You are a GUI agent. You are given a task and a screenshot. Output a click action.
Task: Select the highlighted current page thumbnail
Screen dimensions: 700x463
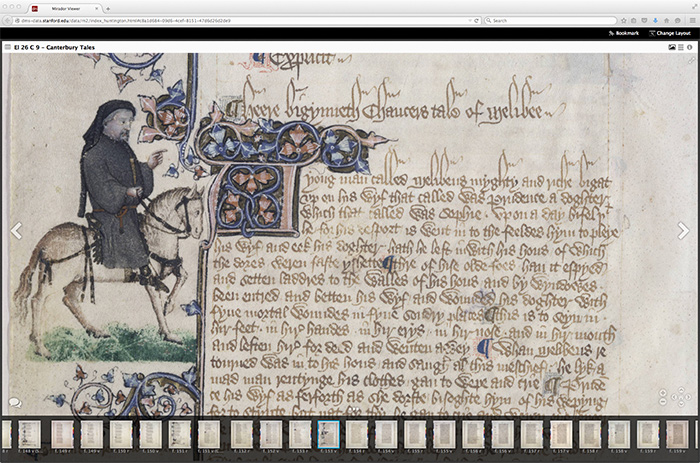click(327, 434)
